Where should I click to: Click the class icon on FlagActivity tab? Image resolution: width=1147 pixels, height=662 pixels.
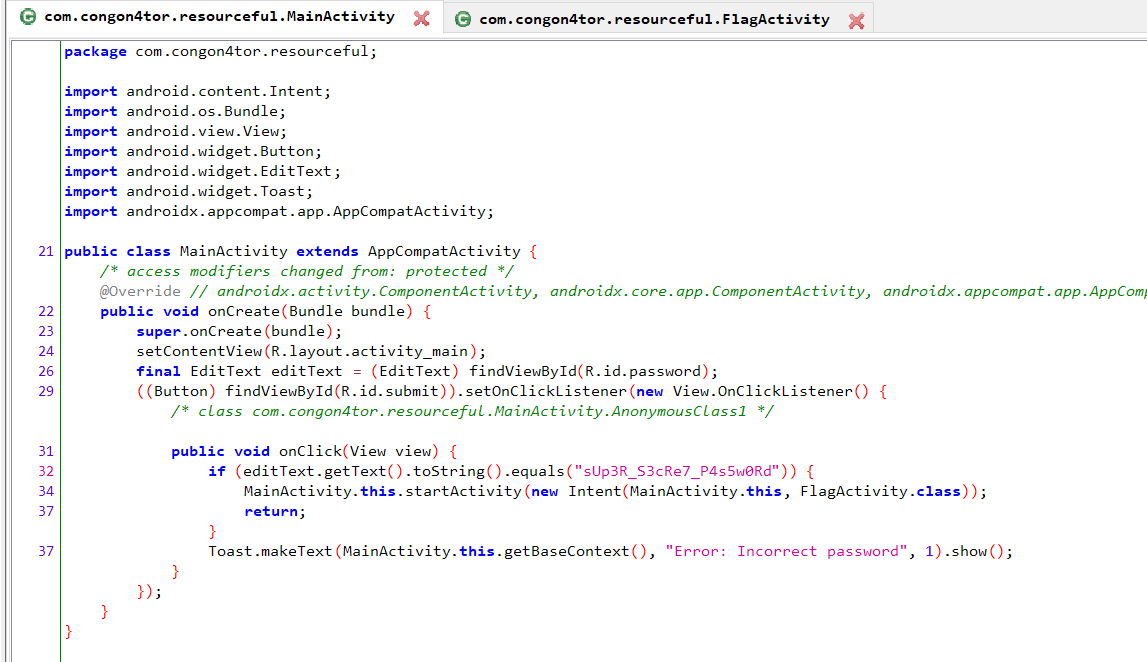[x=463, y=20]
